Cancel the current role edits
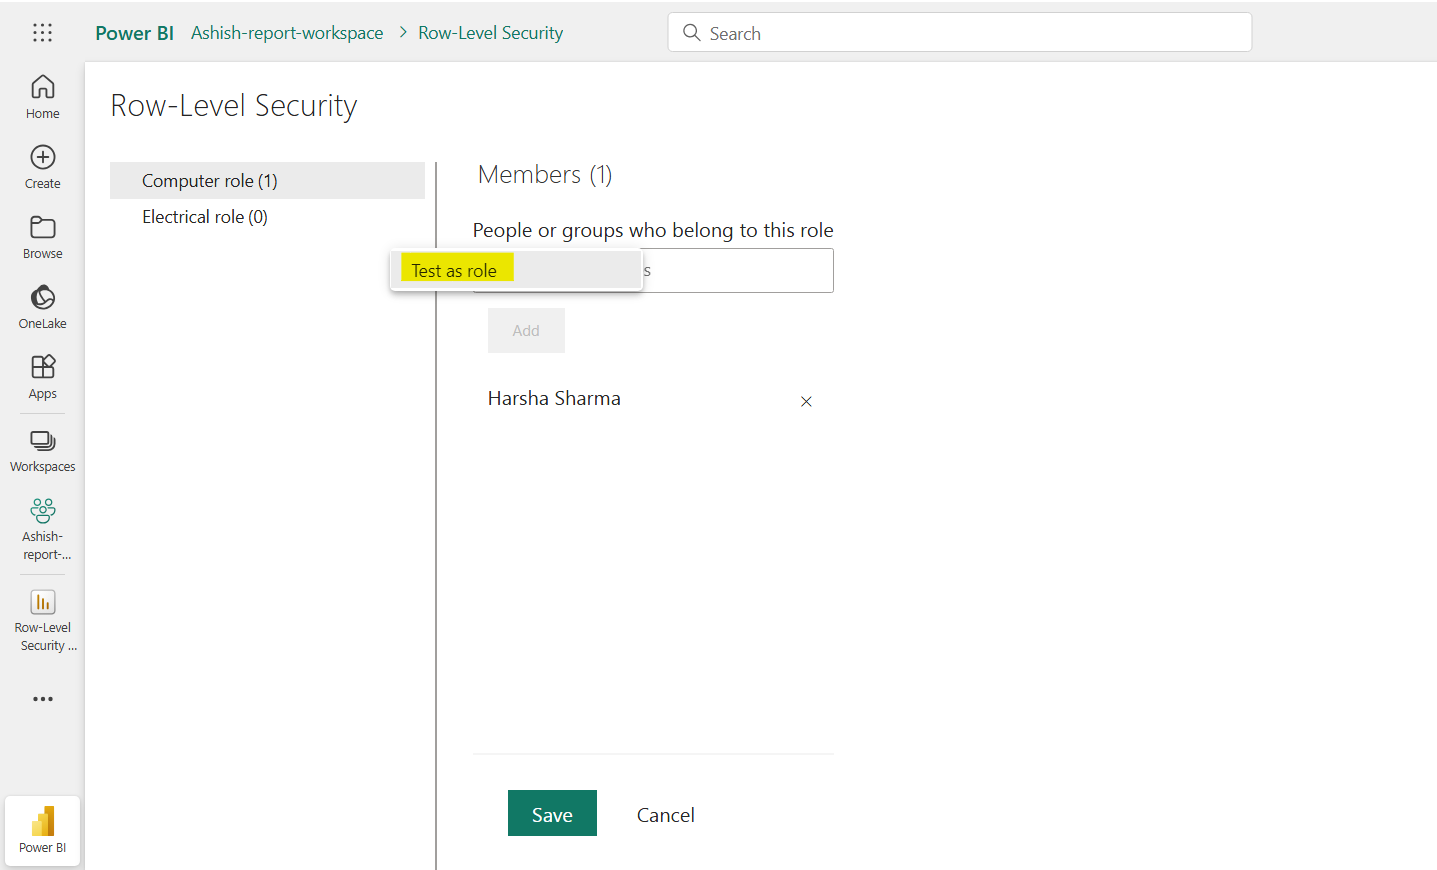1437x870 pixels. [x=665, y=814]
